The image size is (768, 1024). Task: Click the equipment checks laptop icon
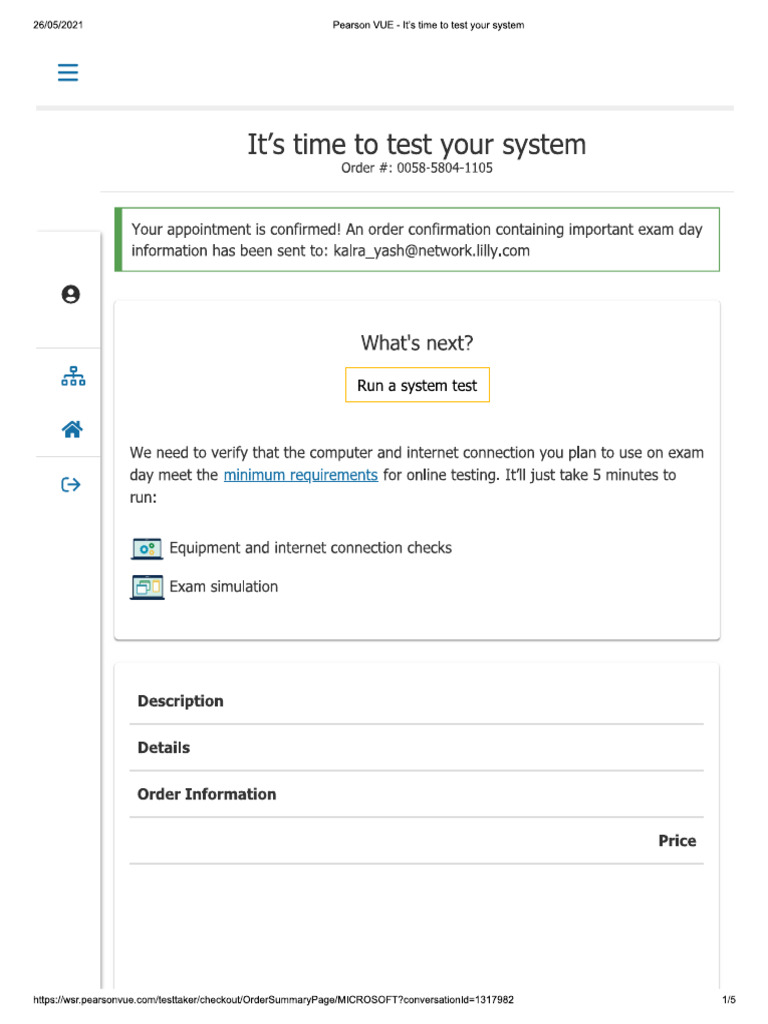(147, 548)
